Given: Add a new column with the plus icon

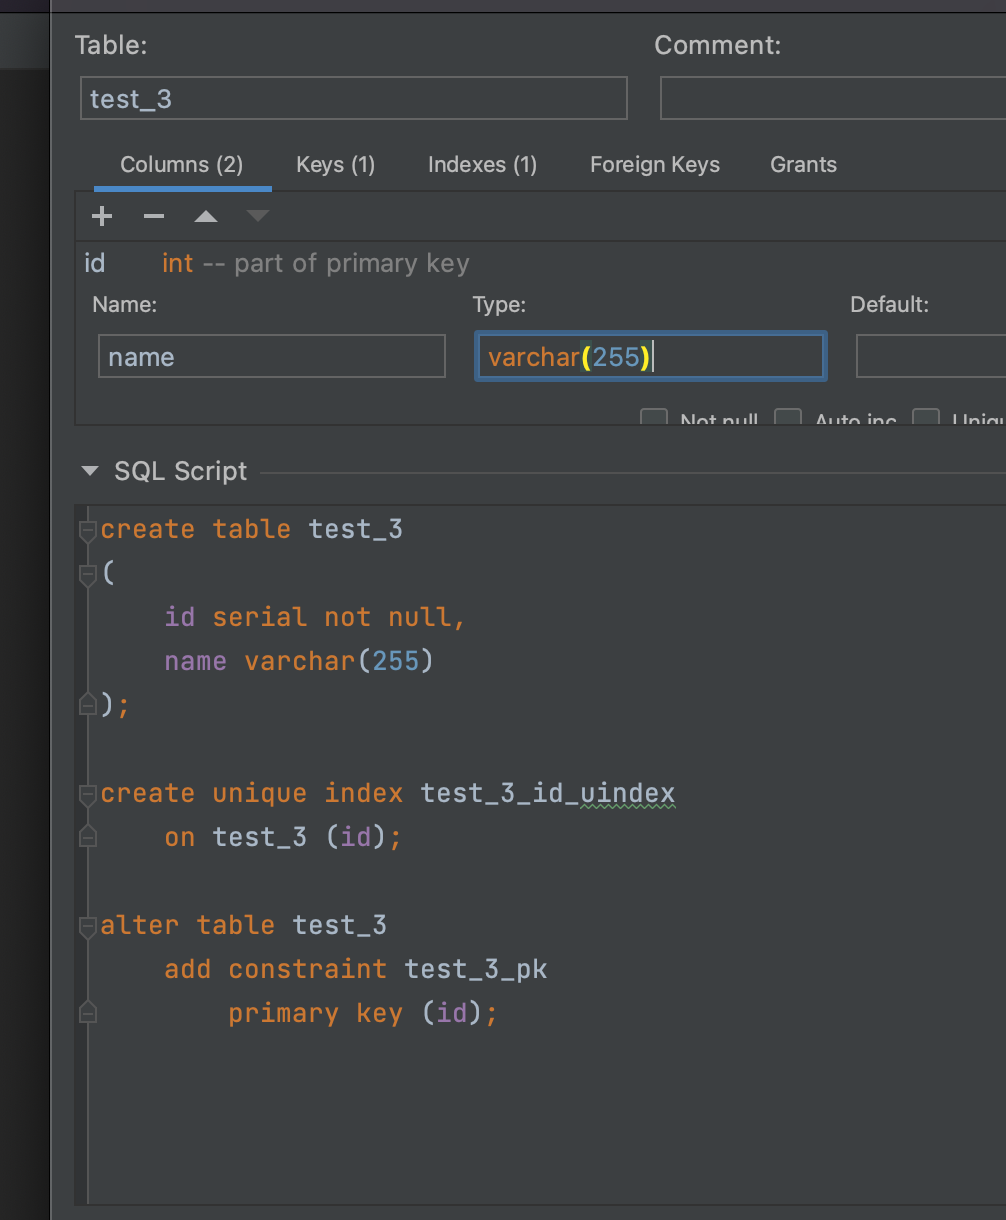Looking at the screenshot, I should tap(101, 216).
